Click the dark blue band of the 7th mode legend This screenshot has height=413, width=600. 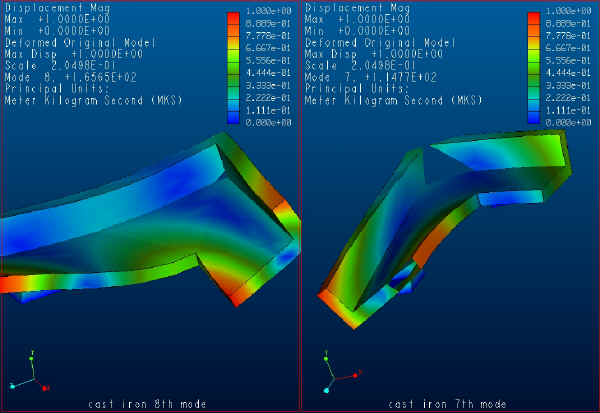click(533, 118)
